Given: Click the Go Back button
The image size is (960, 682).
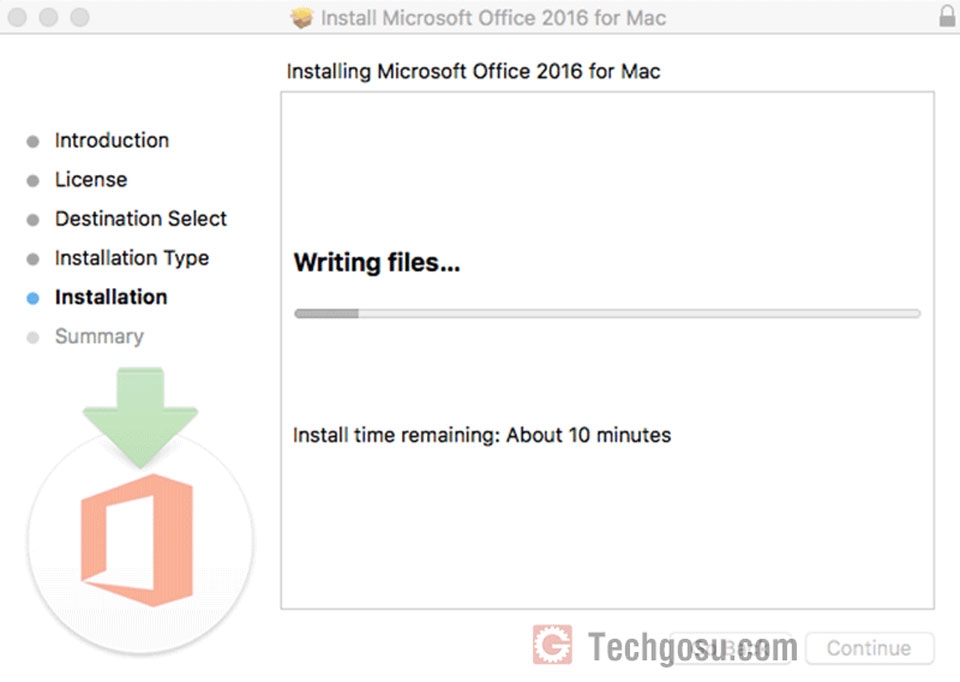Looking at the screenshot, I should (x=730, y=648).
